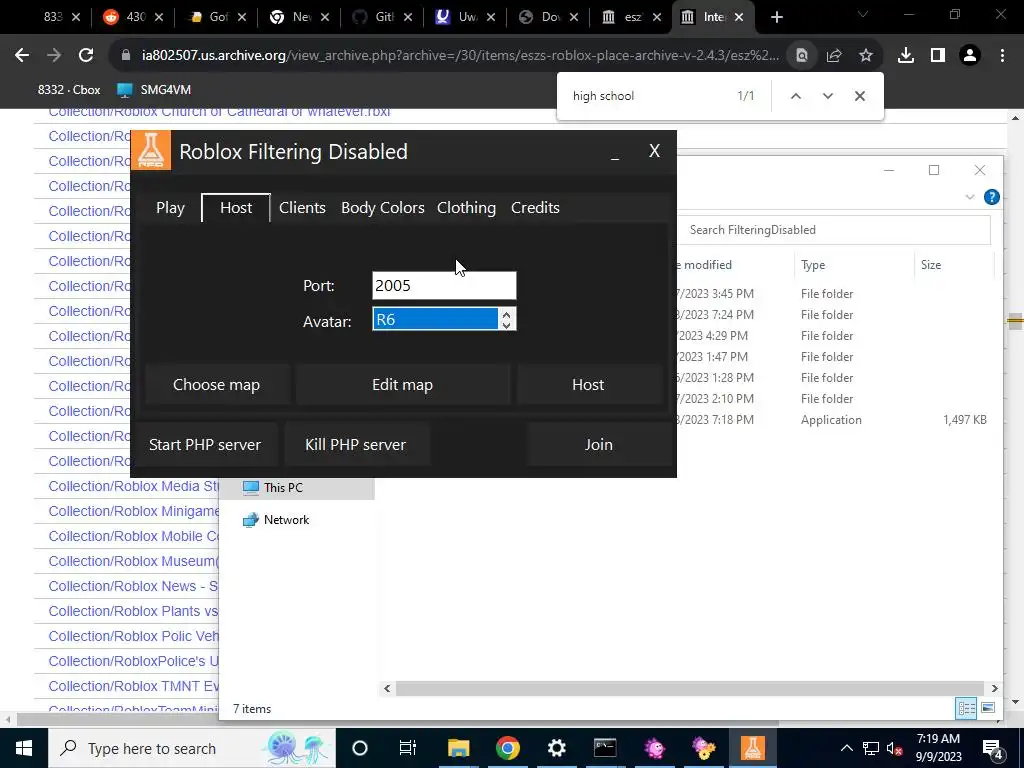Viewport: 1024px width, 768px height.
Task: Start the PHP server
Action: (205, 445)
